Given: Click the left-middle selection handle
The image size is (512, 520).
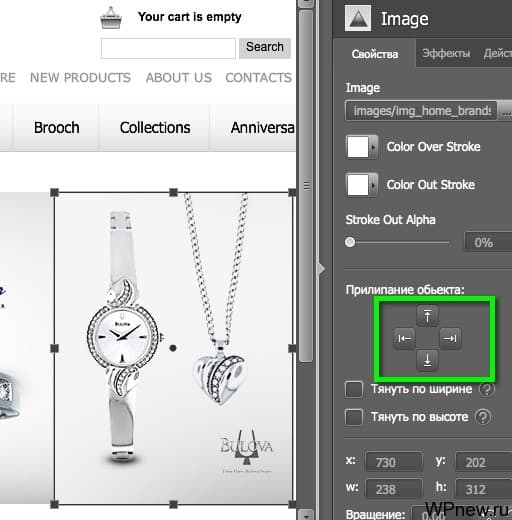Looking at the screenshot, I should [54, 348].
